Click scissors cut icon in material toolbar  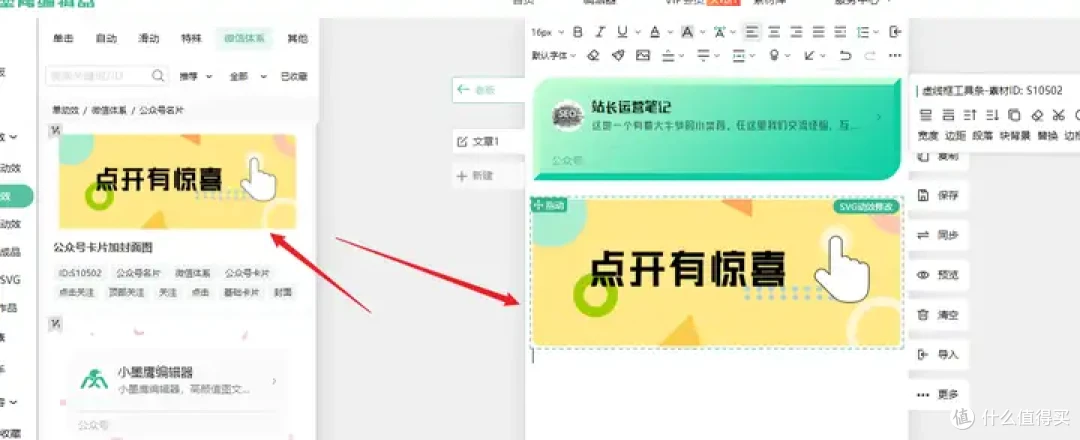click(x=1059, y=115)
